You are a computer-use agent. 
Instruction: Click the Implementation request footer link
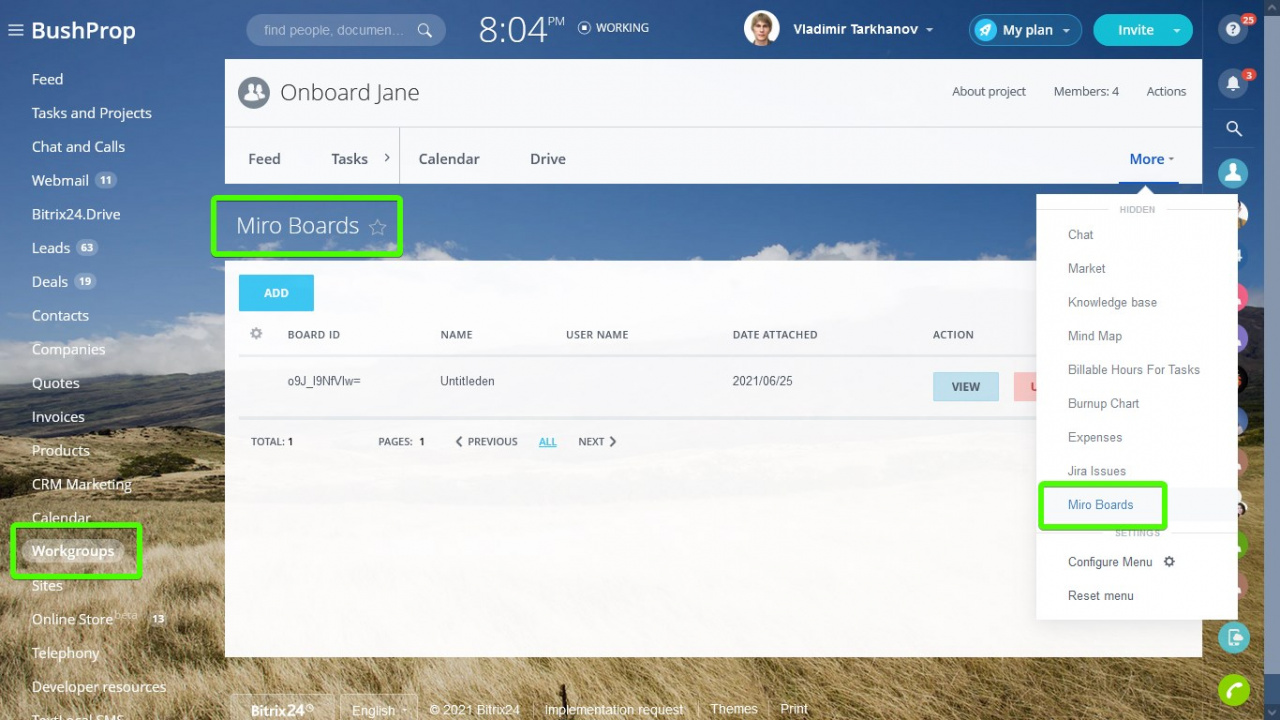click(x=614, y=710)
